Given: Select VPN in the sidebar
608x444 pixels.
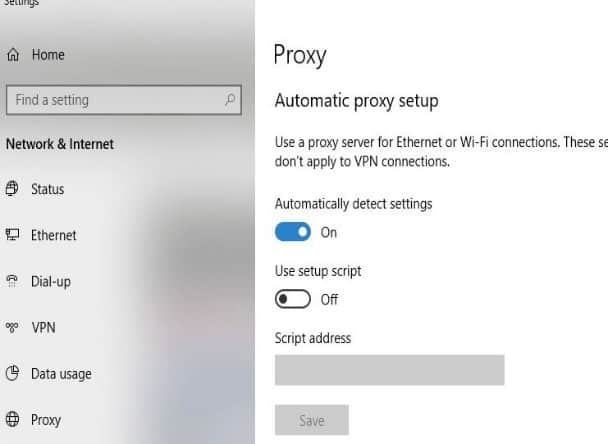Looking at the screenshot, I should tap(43, 328).
